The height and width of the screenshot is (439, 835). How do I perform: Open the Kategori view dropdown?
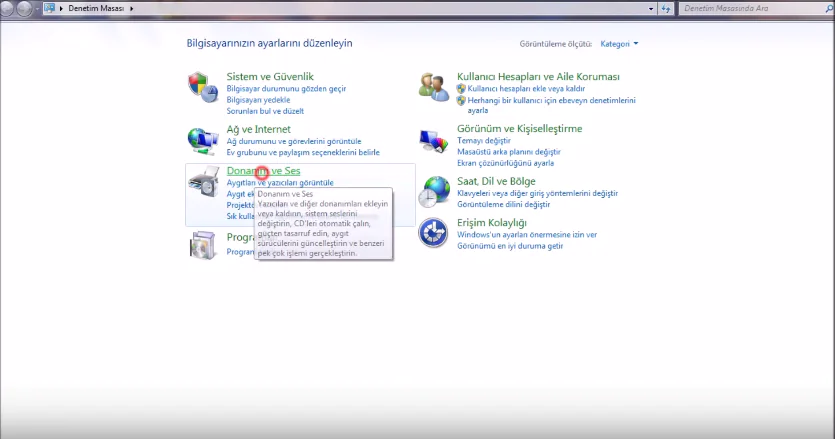(x=619, y=44)
